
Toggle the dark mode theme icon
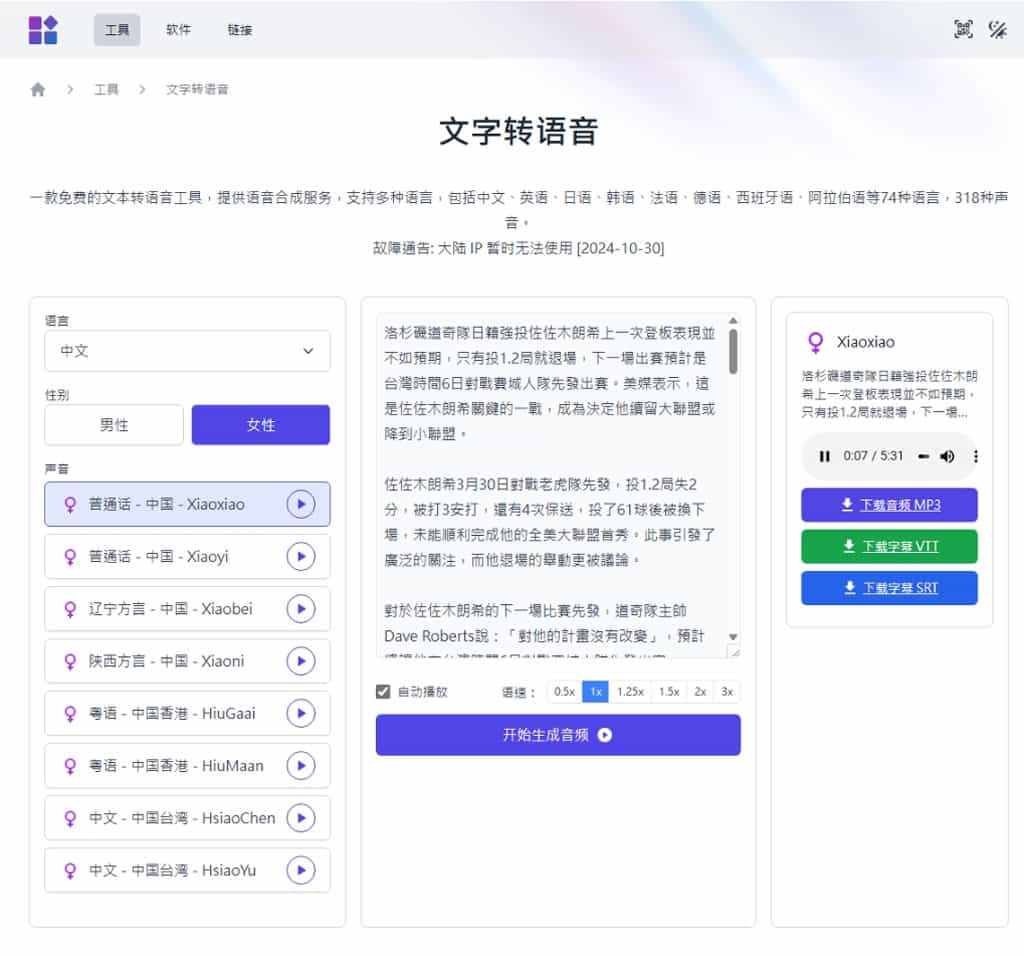997,29
